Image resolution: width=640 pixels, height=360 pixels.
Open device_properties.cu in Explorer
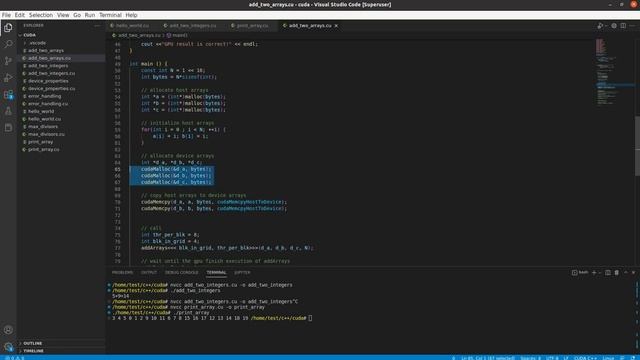[x=51, y=89]
